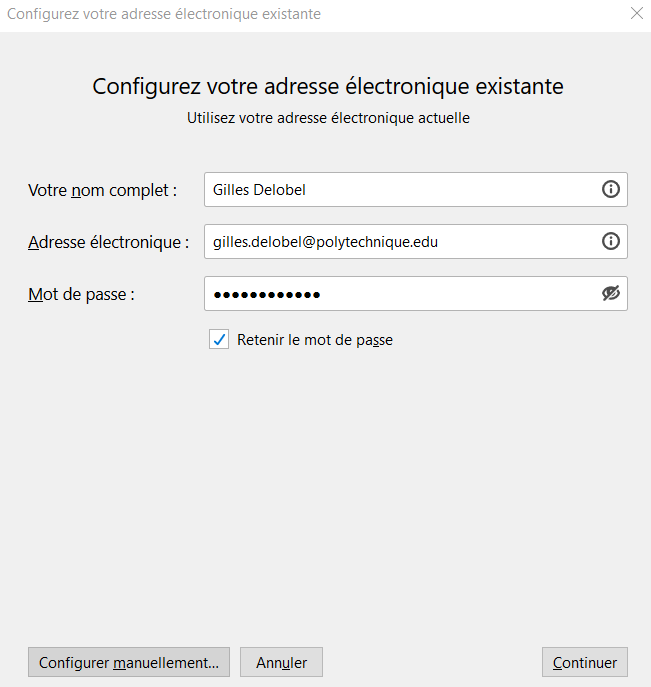Focus the Gilles Delobel name field
The width and height of the screenshot is (651, 687).
(401, 189)
